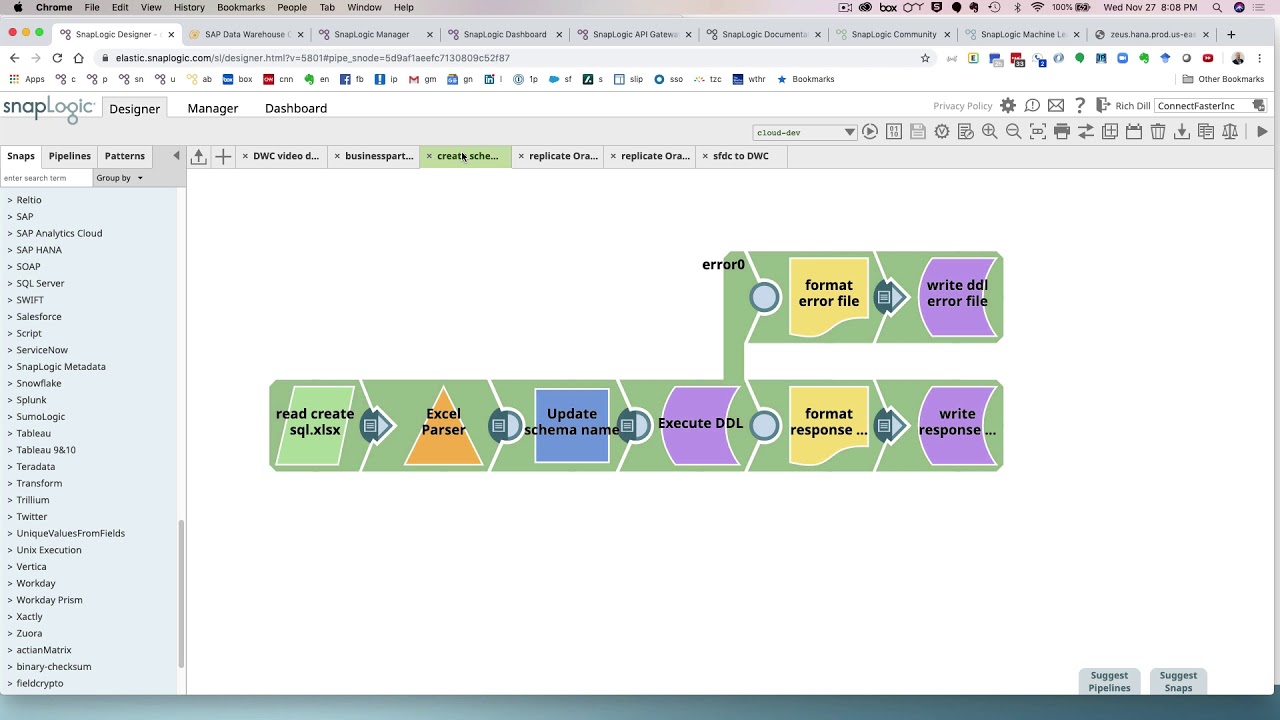Click the binary data toolbar icon
Viewport: 1280px width, 720px height.
[x=894, y=132]
